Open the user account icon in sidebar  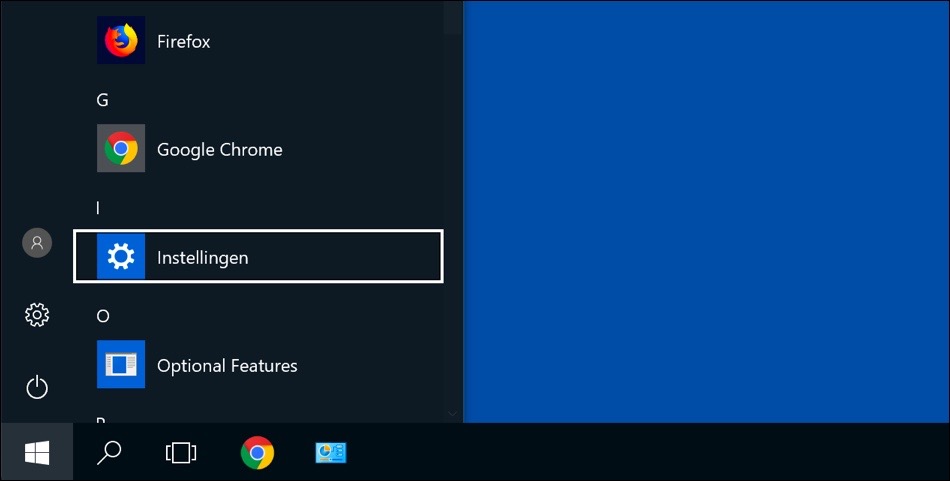tap(37, 243)
